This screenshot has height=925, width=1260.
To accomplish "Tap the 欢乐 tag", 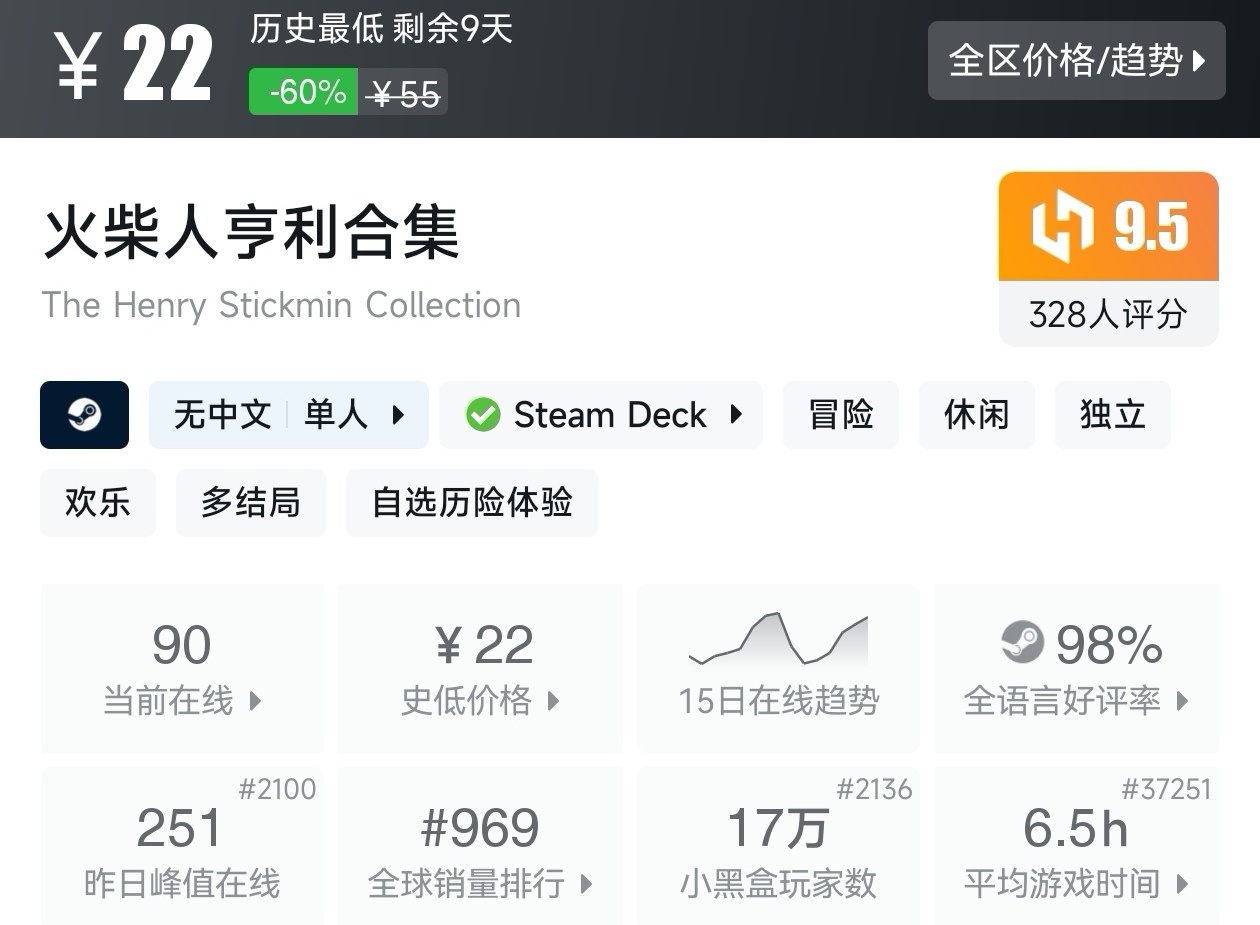I will pos(98,503).
